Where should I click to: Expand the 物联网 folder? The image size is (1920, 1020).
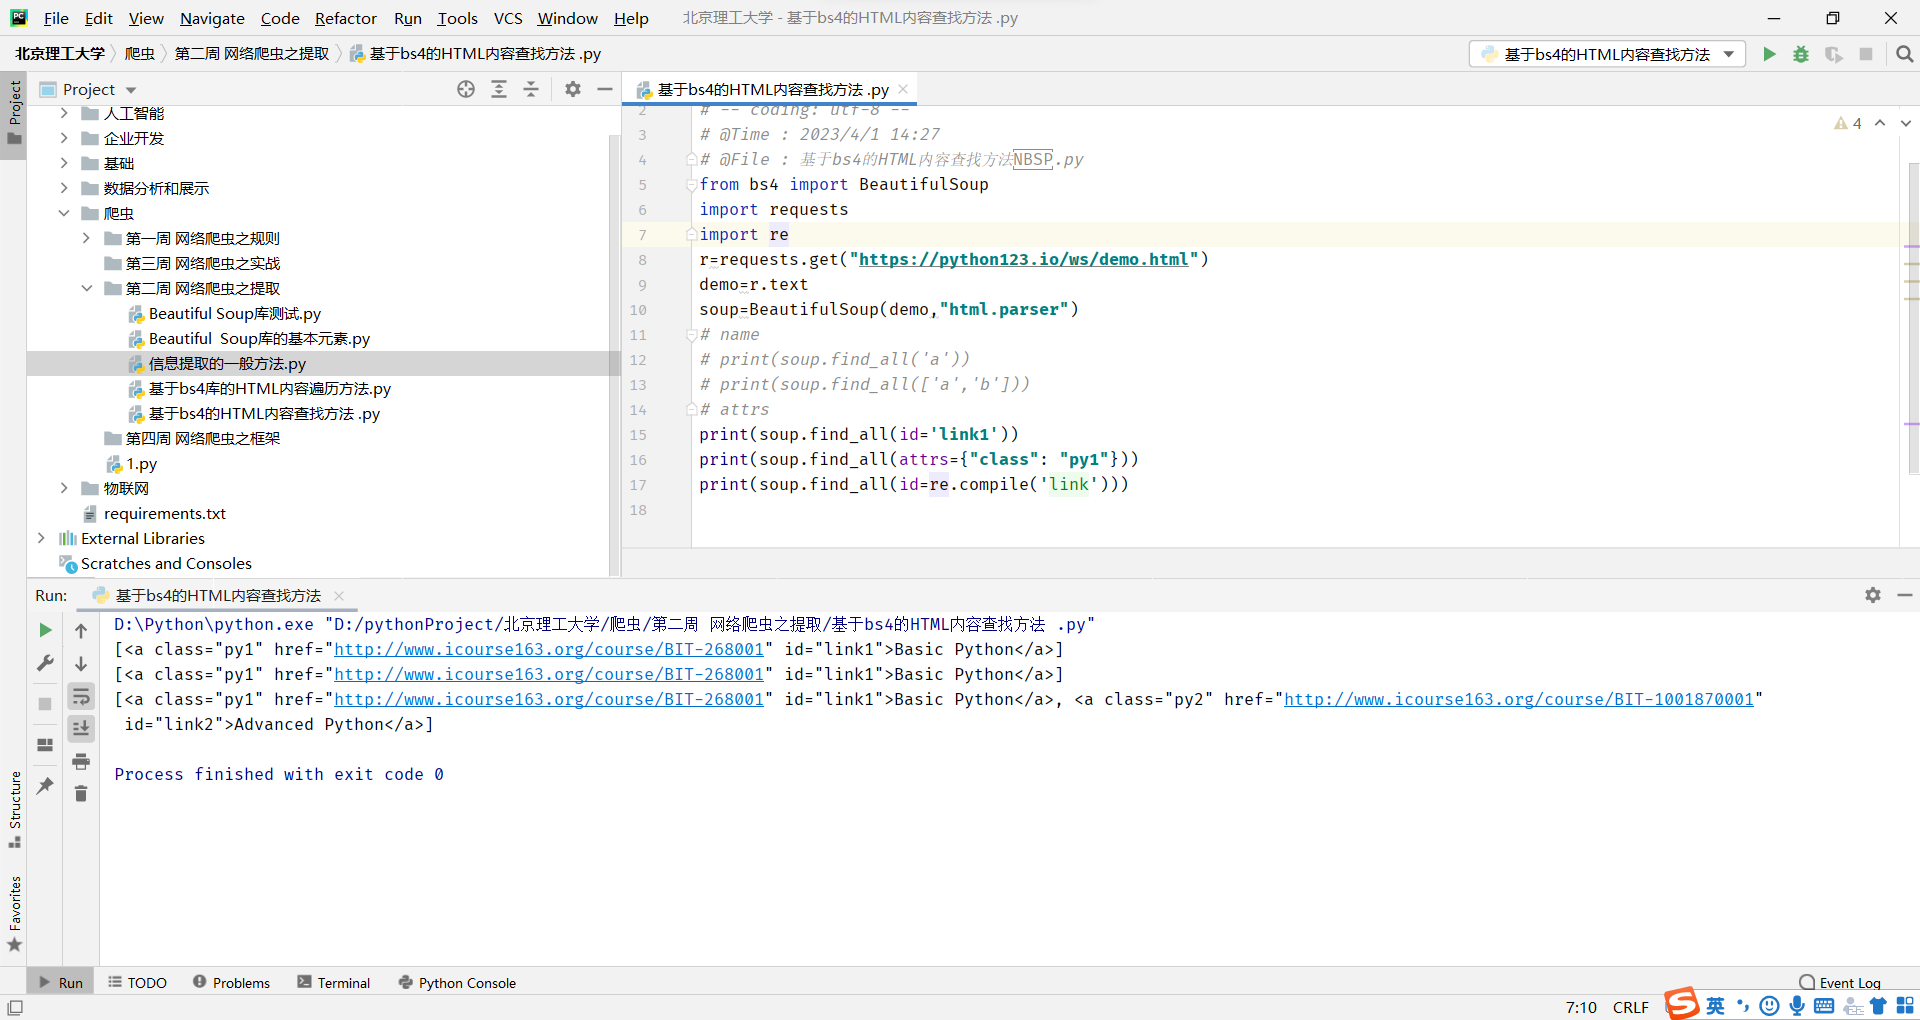tap(64, 488)
